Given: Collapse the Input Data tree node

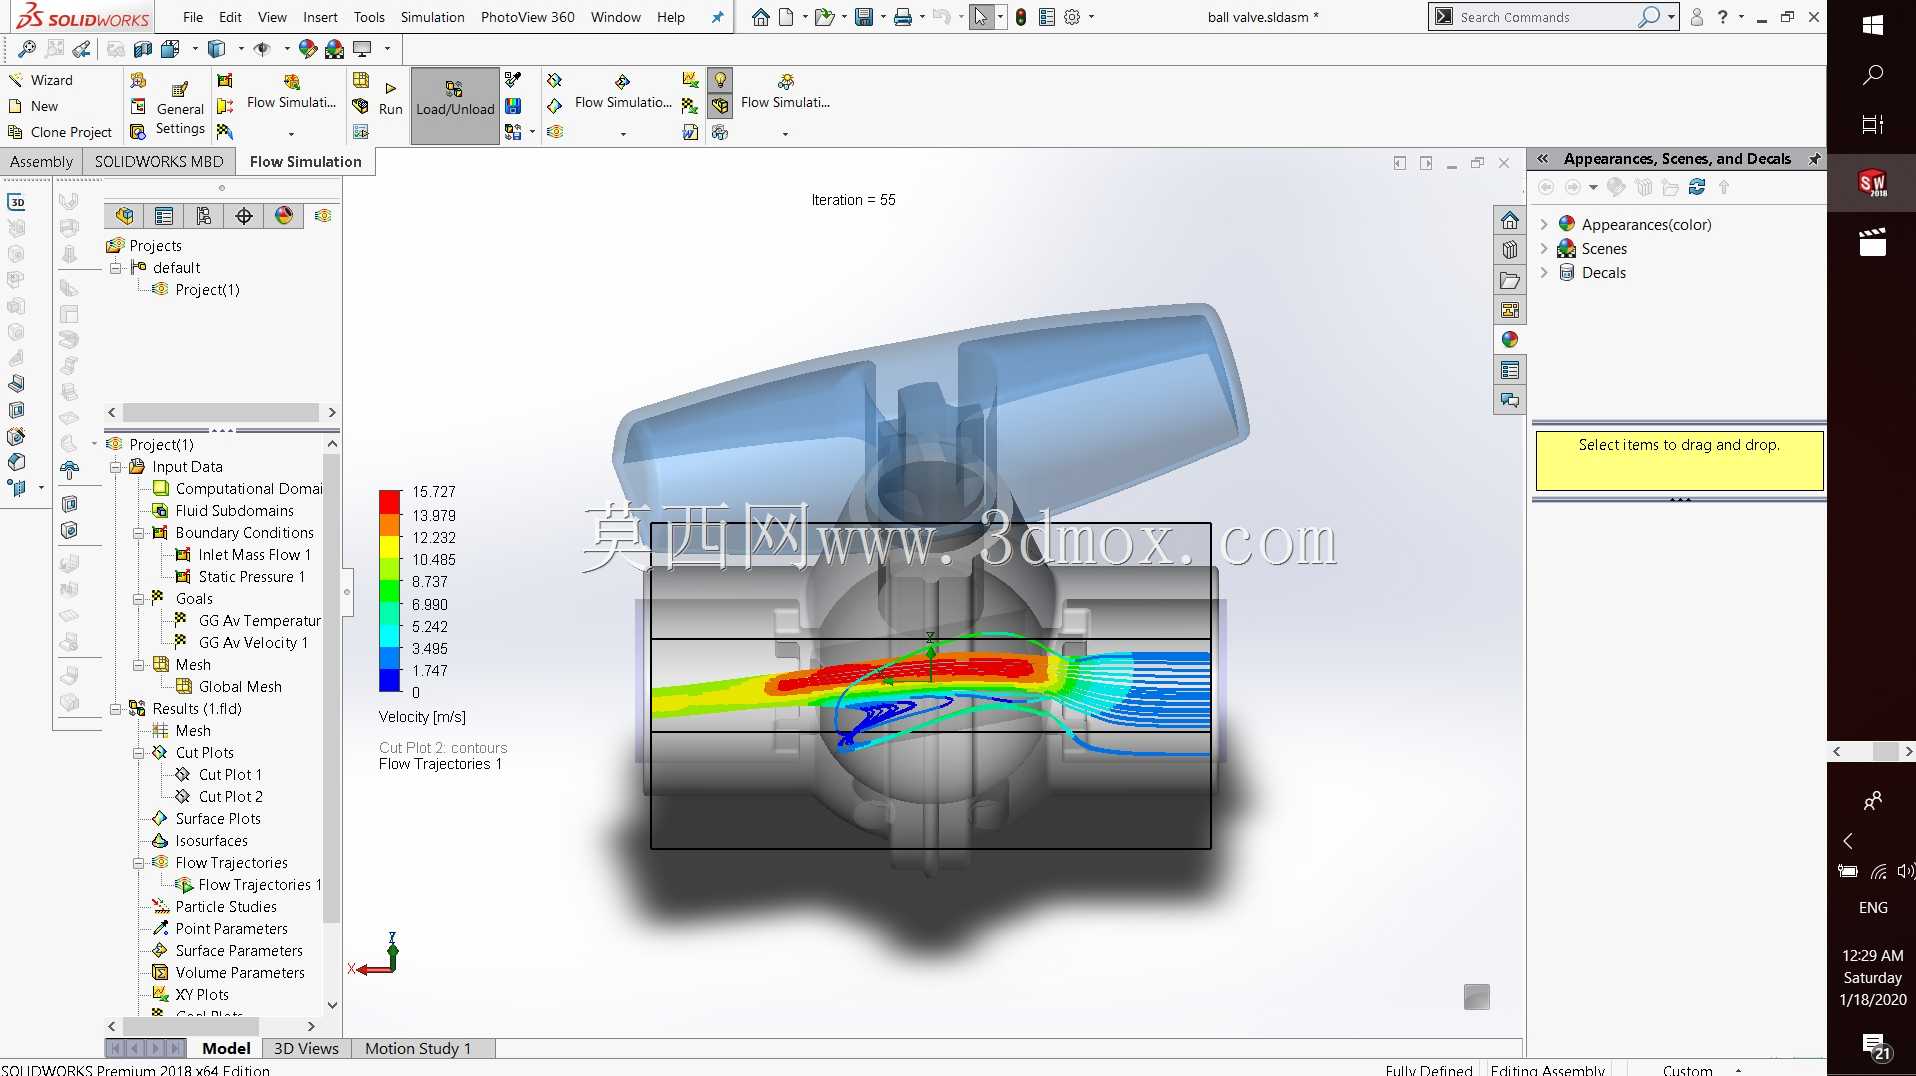Looking at the screenshot, I should coord(116,467).
